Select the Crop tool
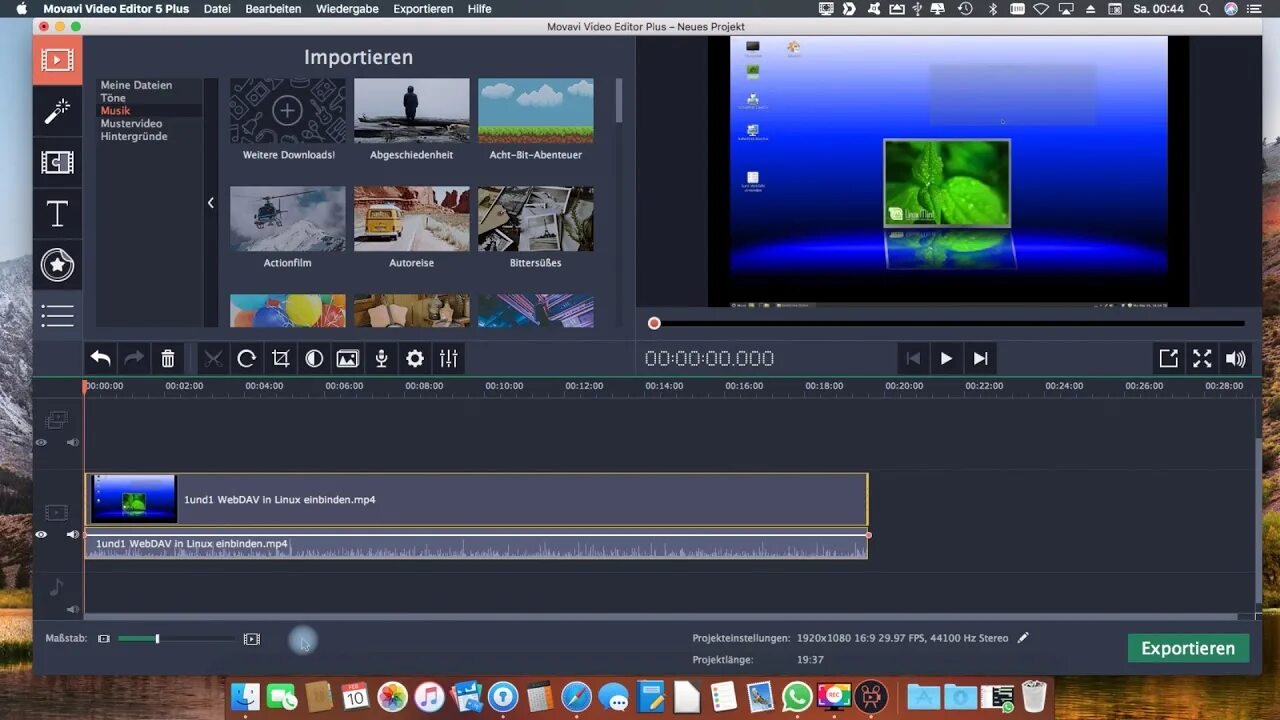 [280, 358]
